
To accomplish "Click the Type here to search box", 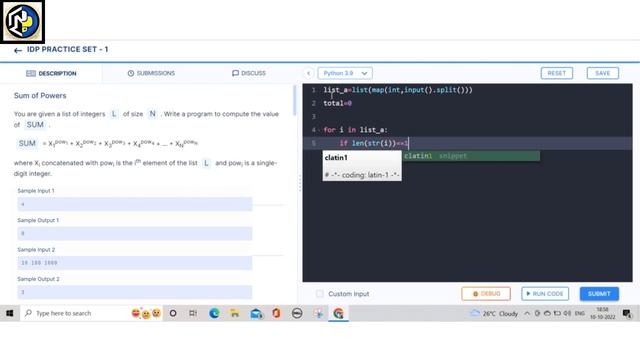I will click(x=91, y=313).
